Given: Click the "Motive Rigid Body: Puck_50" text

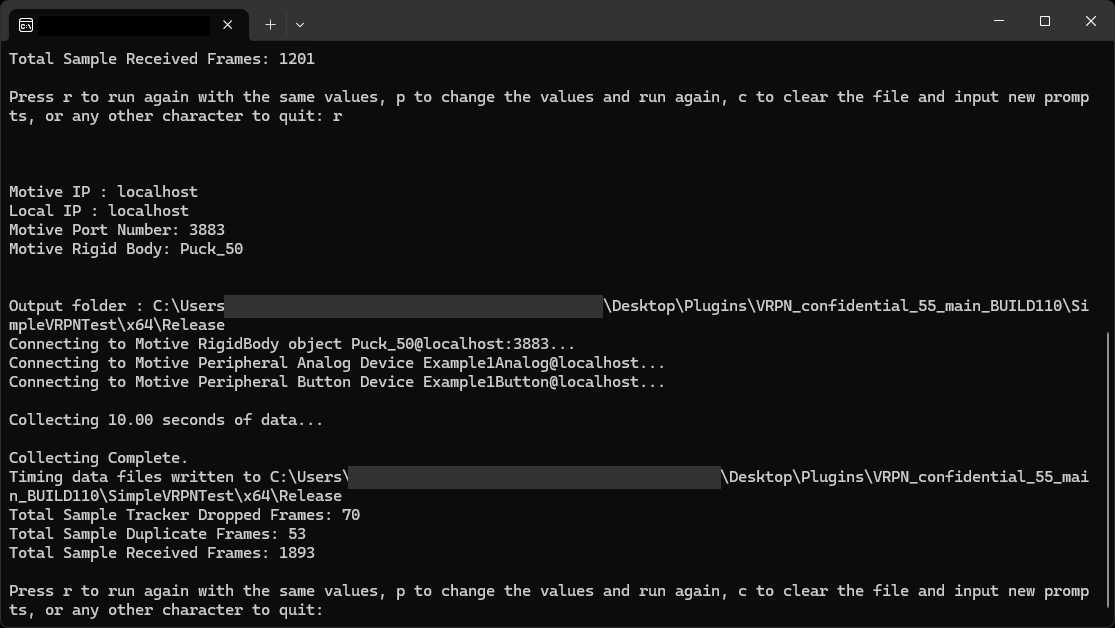Looking at the screenshot, I should 126,249.
